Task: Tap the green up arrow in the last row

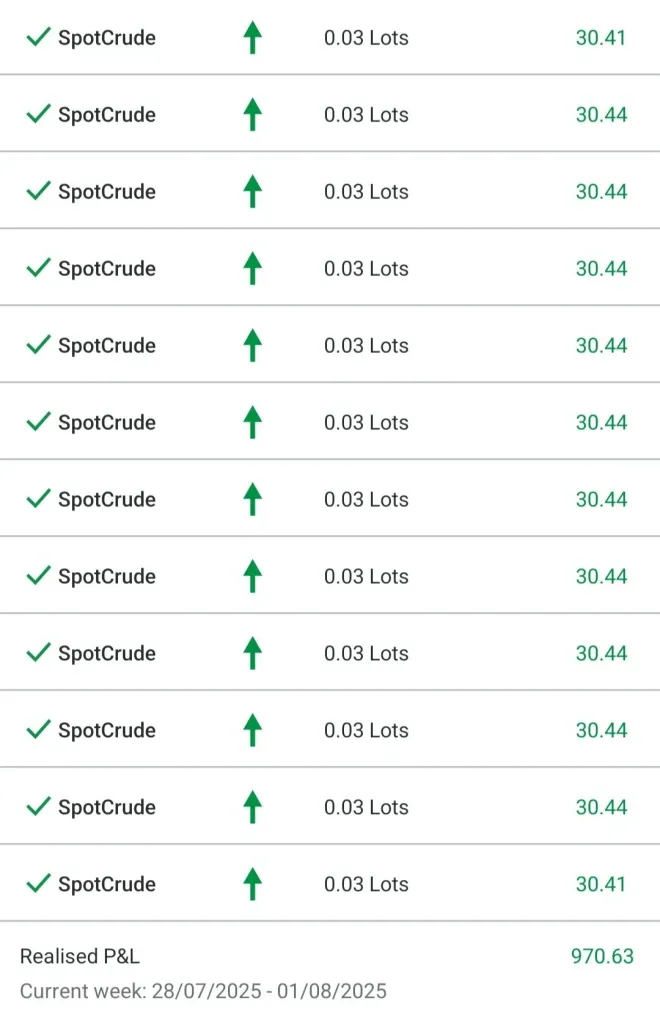Action: pyautogui.click(x=253, y=884)
